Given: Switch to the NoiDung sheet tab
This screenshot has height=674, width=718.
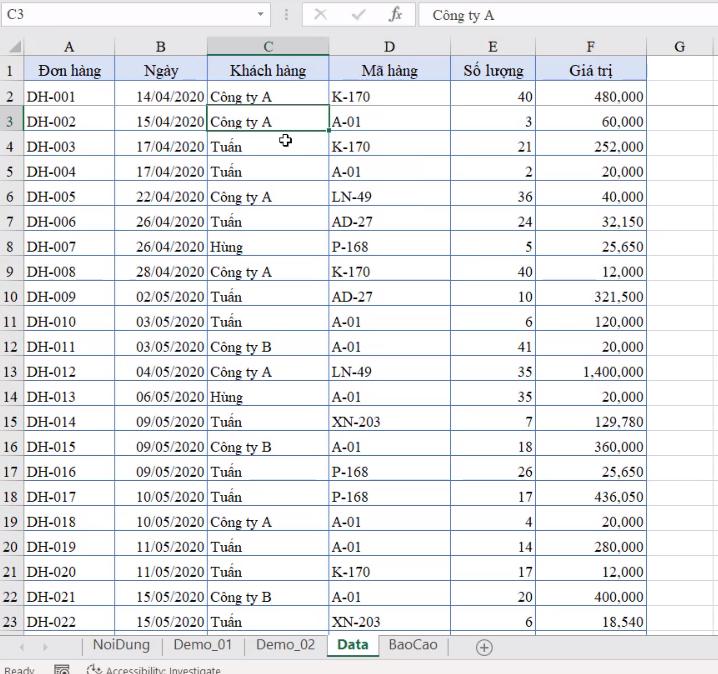Looking at the screenshot, I should click(121, 645).
